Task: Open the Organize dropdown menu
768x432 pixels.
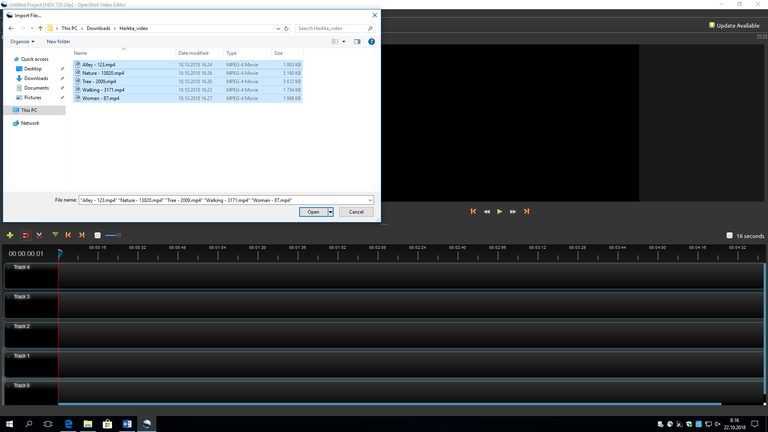Action: pyautogui.click(x=22, y=42)
